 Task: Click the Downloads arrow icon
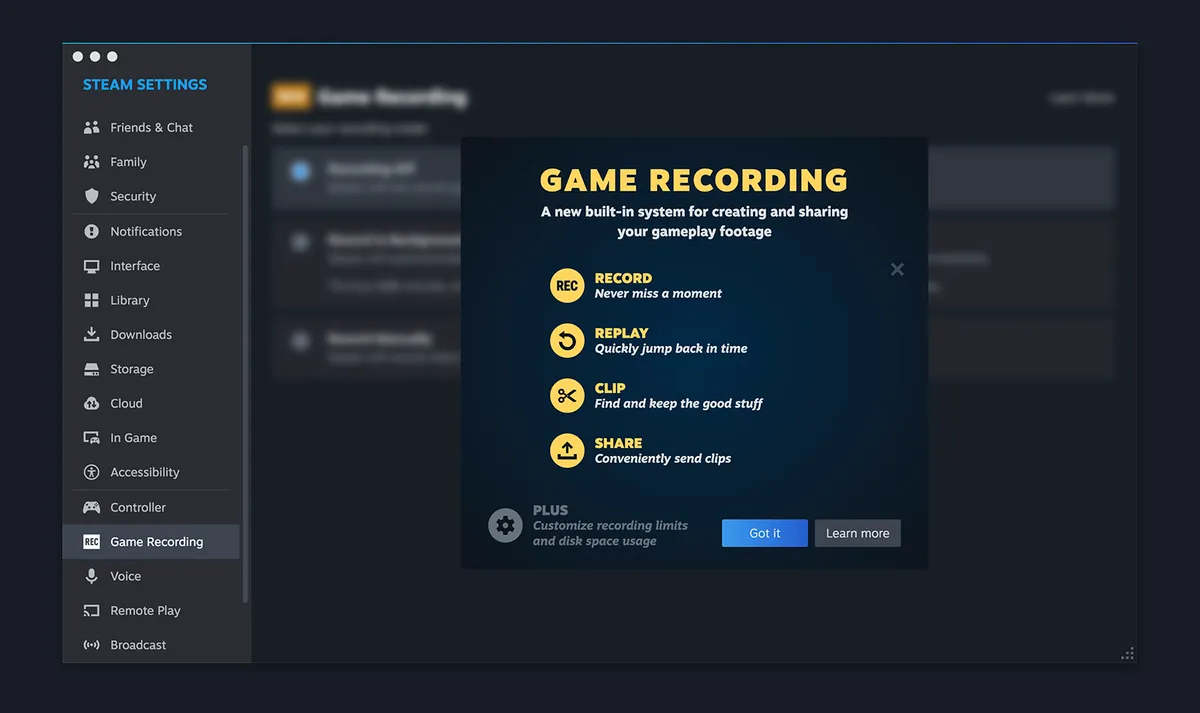click(x=91, y=335)
